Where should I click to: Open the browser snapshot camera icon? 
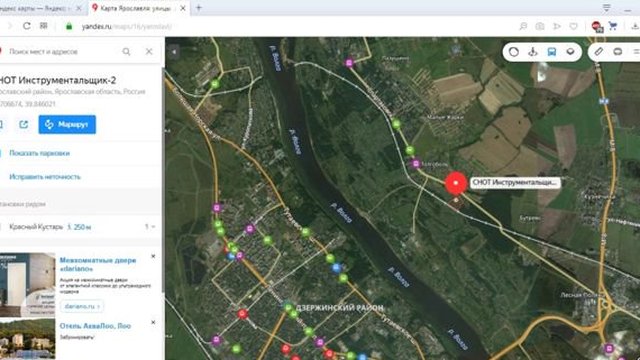coord(540,26)
